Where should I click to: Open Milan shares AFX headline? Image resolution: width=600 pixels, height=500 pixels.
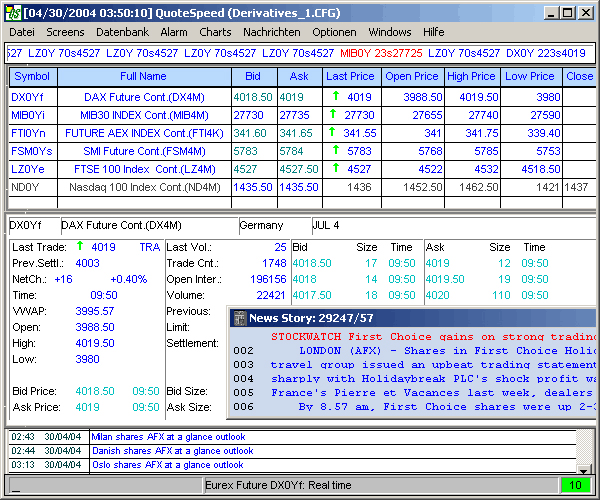click(x=167, y=437)
